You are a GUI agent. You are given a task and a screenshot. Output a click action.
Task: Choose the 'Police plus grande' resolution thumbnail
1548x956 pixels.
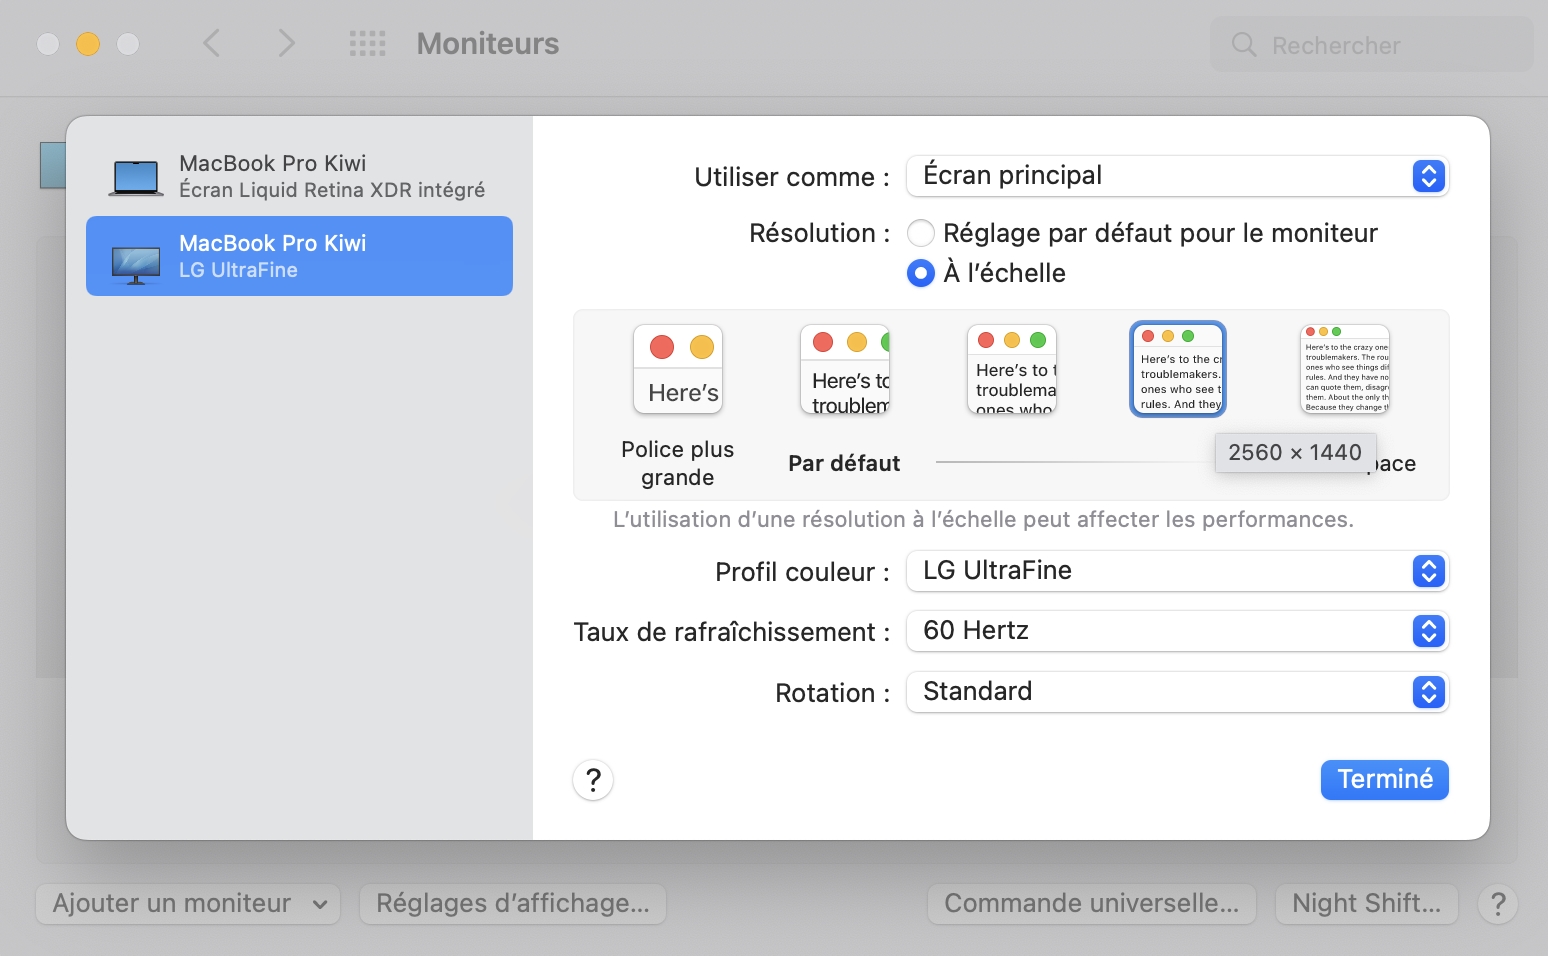(x=678, y=369)
